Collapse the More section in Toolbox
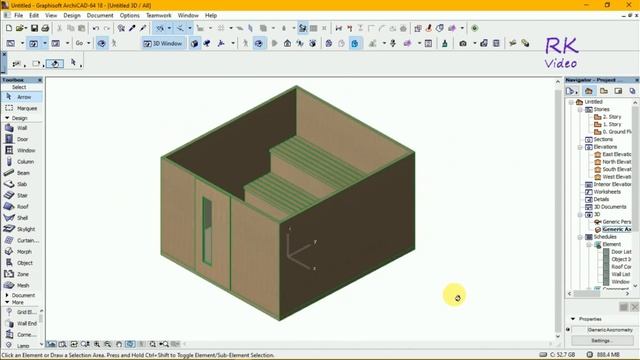The image size is (640, 360). [7, 302]
